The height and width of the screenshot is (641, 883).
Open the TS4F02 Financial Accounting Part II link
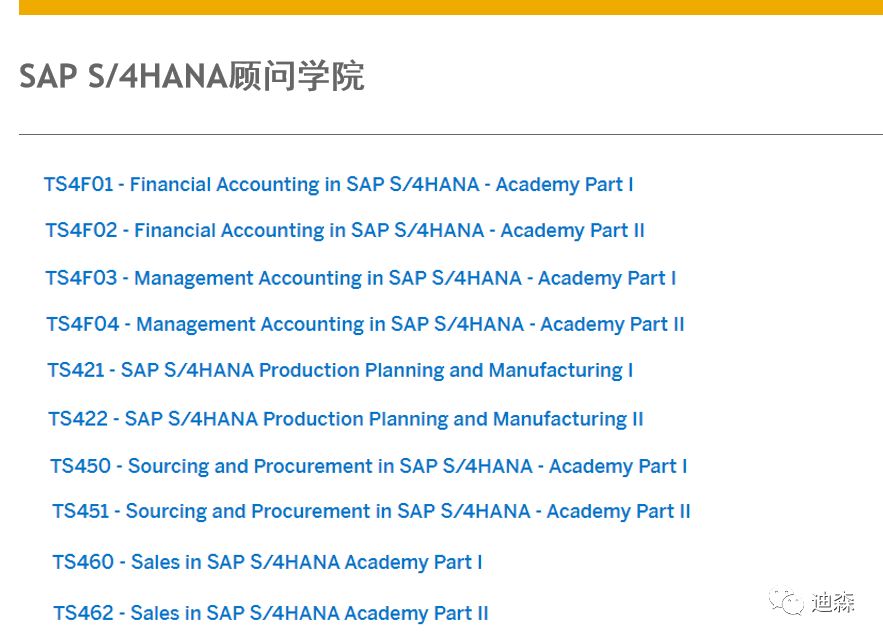(x=345, y=231)
